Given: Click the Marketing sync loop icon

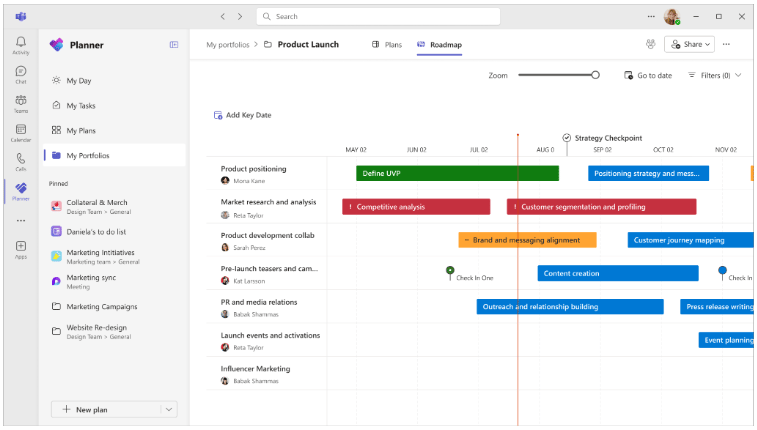Looking at the screenshot, I should [x=56, y=281].
